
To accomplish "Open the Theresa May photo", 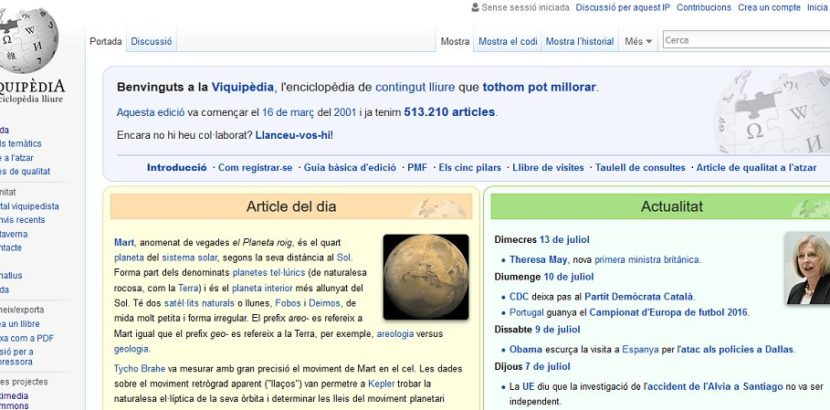I will click(807, 268).
